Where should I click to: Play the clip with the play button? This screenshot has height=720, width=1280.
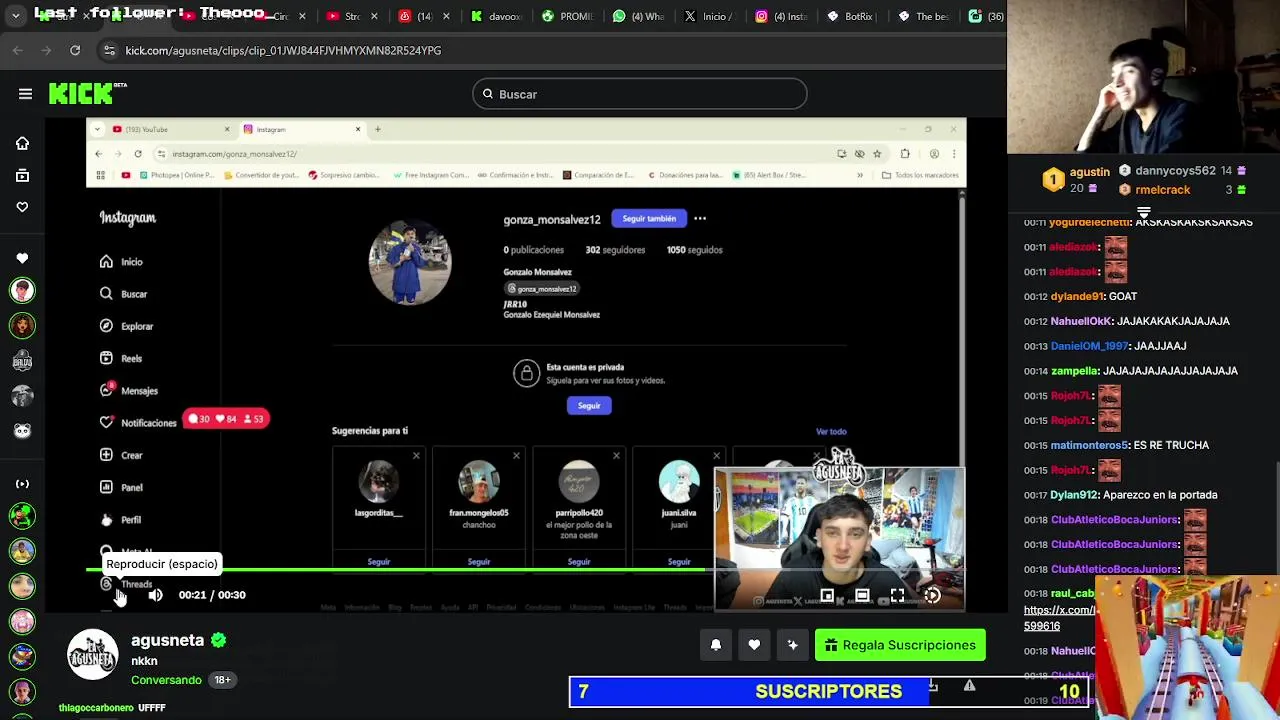coord(119,595)
